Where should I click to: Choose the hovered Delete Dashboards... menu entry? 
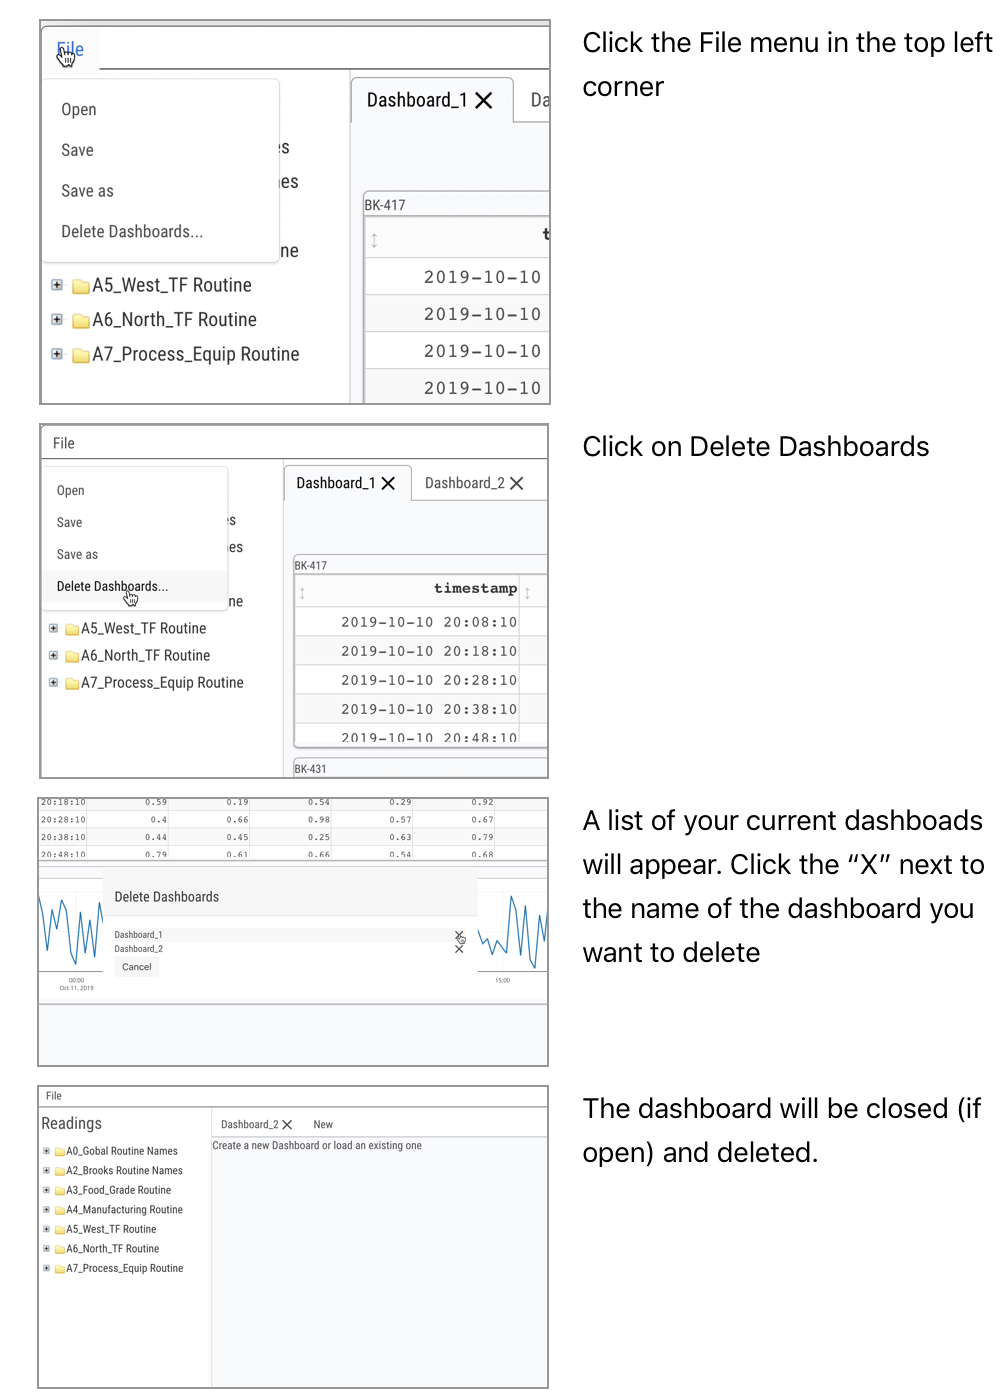click(112, 587)
